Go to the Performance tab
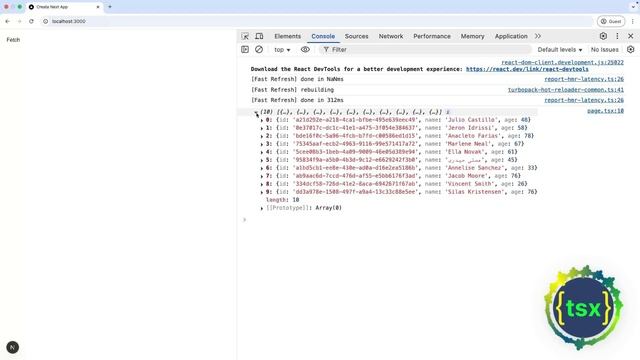 432,36
